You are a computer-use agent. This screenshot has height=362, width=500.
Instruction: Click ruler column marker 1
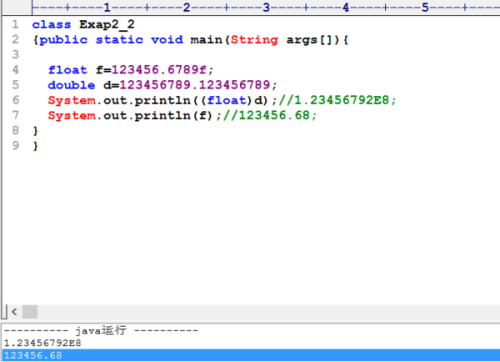pyautogui.click(x=107, y=7)
